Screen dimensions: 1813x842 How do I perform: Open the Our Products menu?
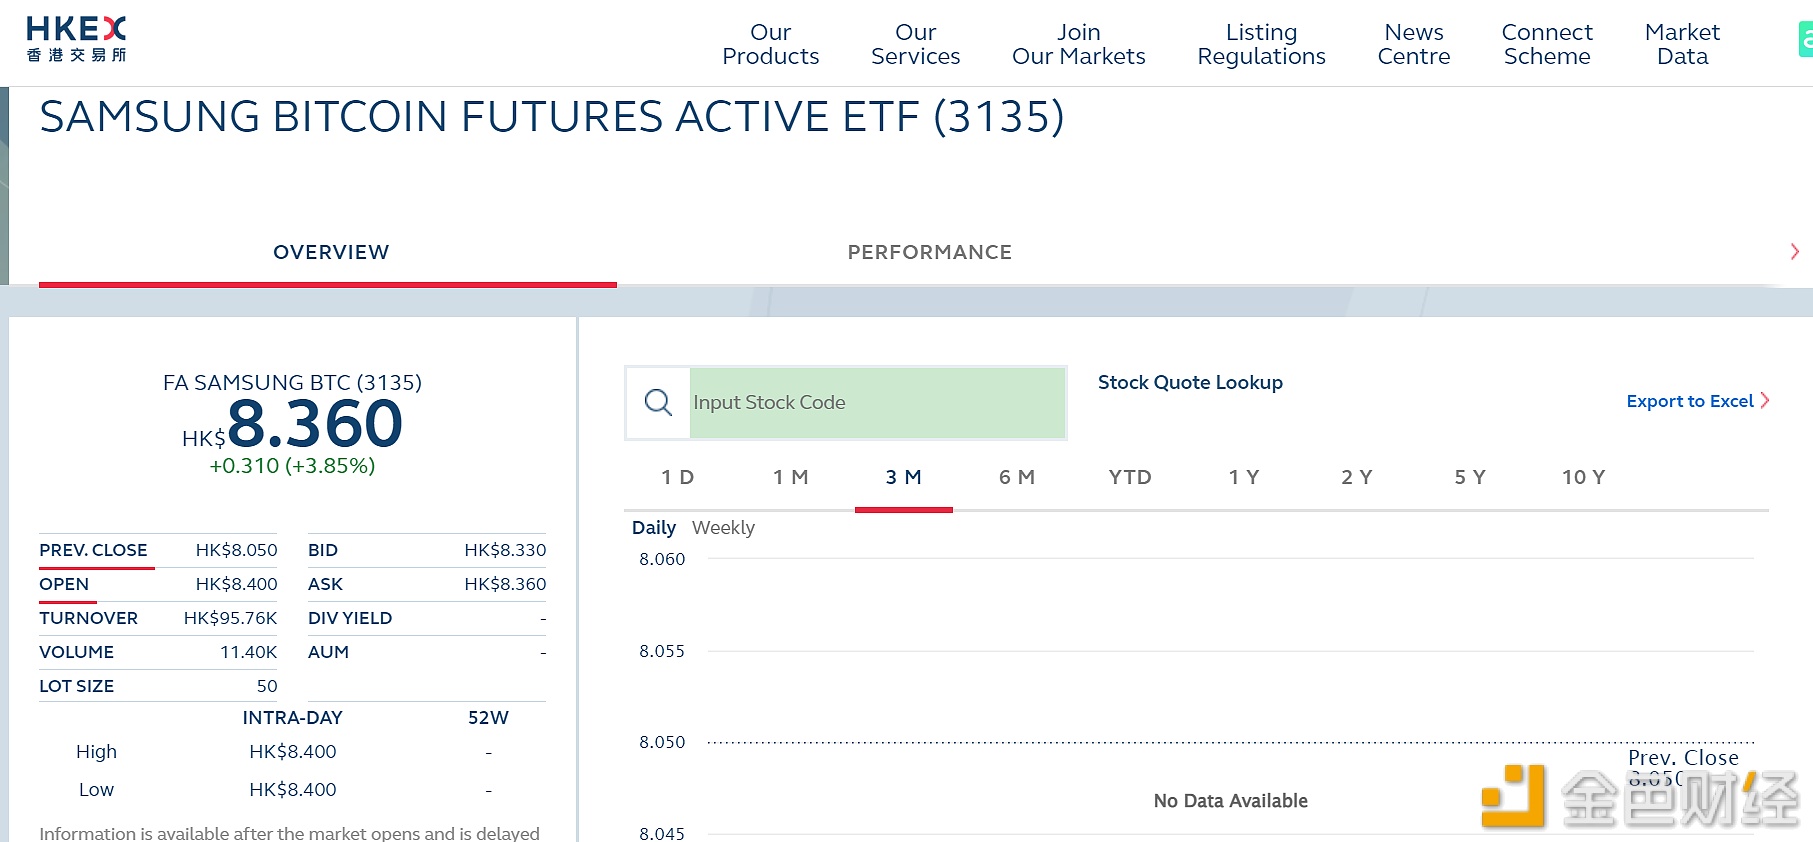tap(770, 44)
